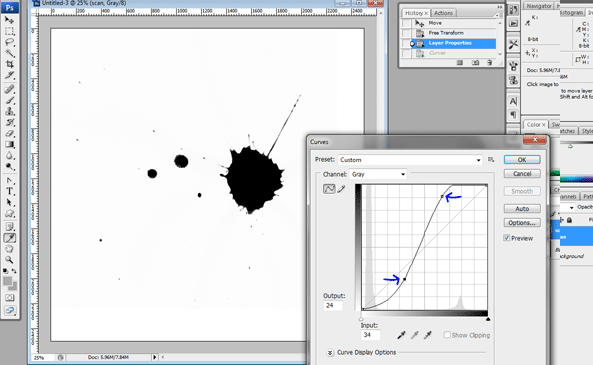This screenshot has width=593, height=365.
Task: Select the Crop tool
Action: 9,64
